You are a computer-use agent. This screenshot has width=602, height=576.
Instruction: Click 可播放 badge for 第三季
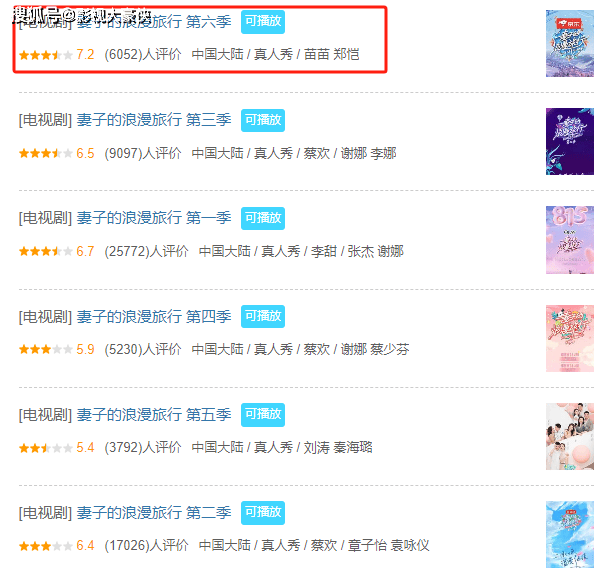pyautogui.click(x=263, y=120)
